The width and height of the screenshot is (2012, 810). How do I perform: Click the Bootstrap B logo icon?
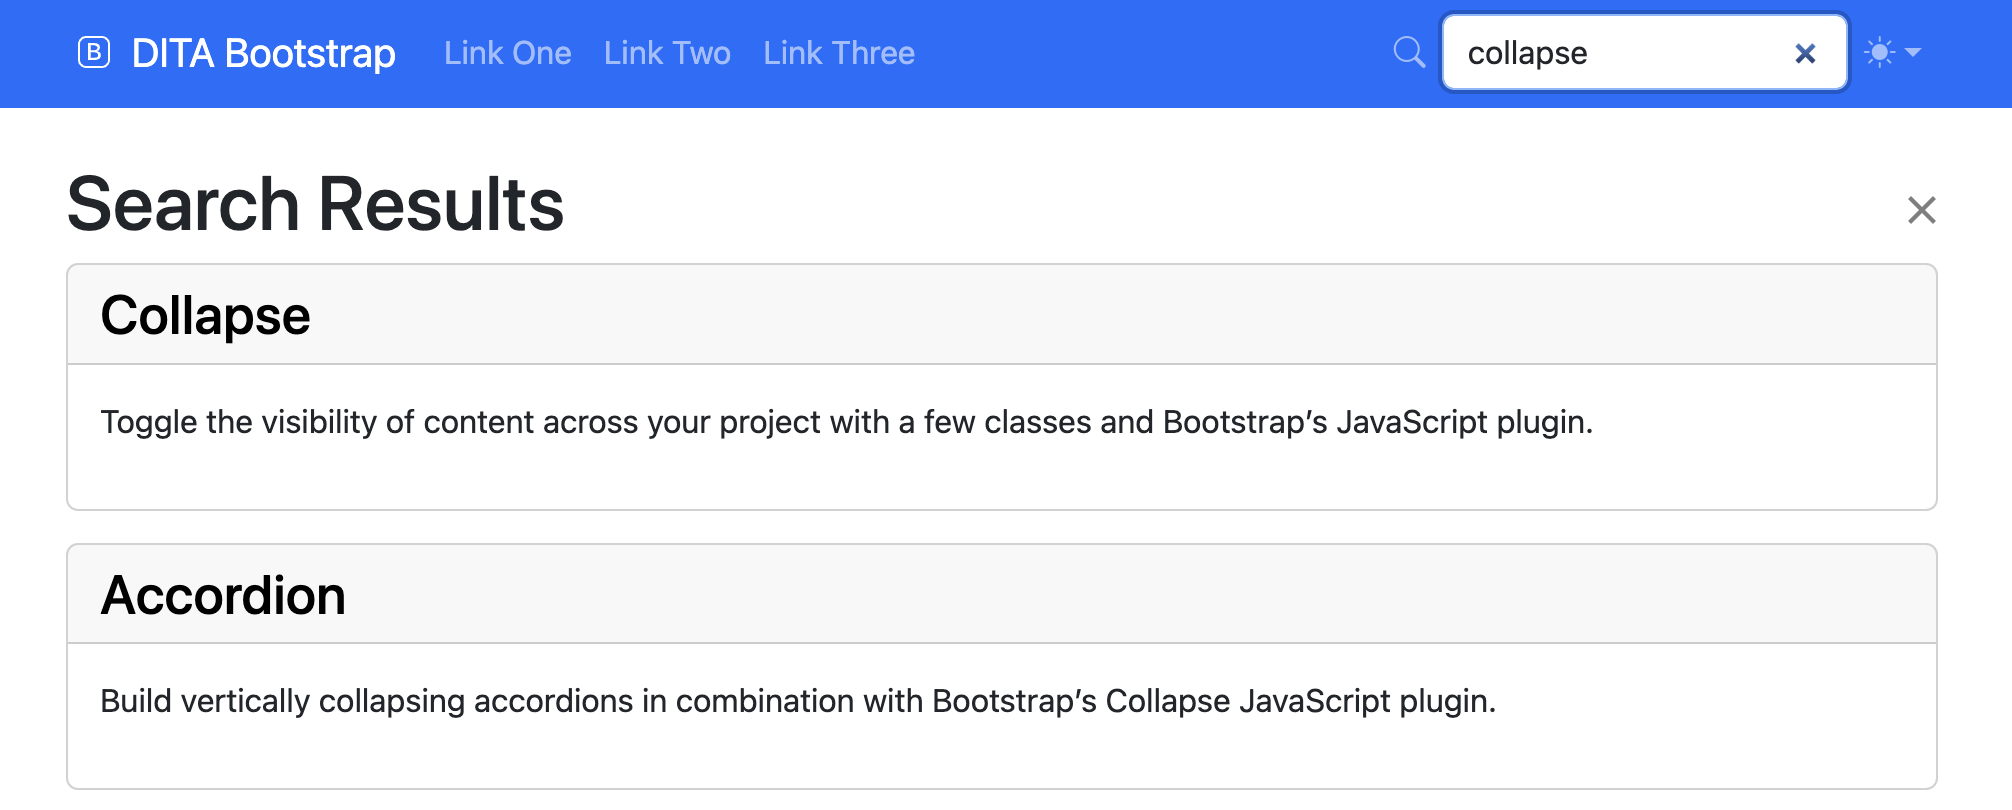[94, 52]
